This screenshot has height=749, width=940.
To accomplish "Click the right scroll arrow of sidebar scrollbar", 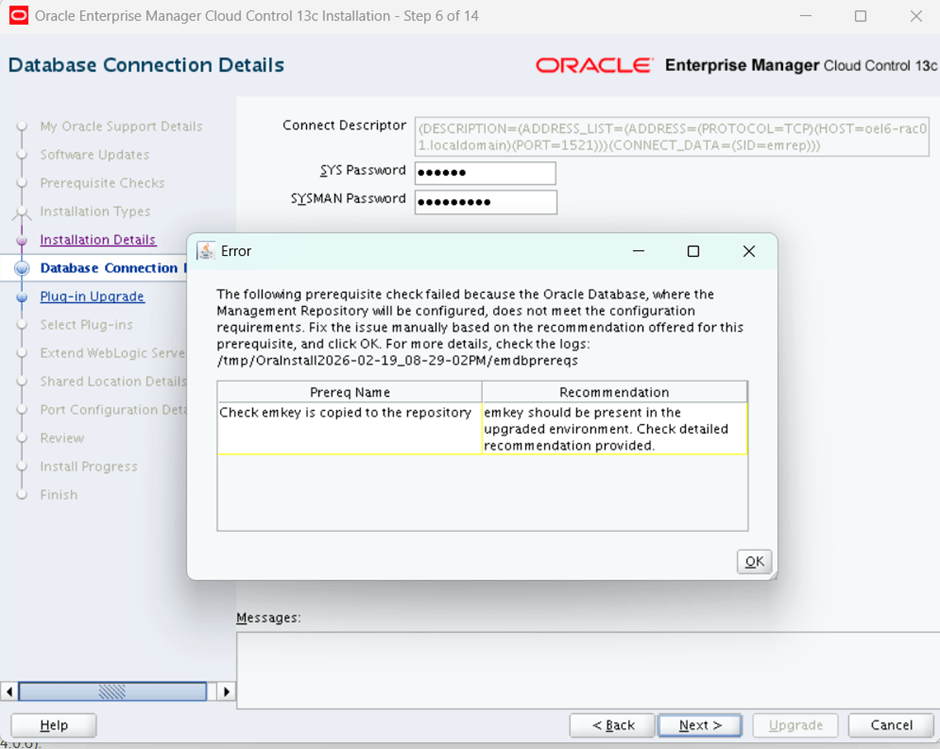I will pos(226,691).
